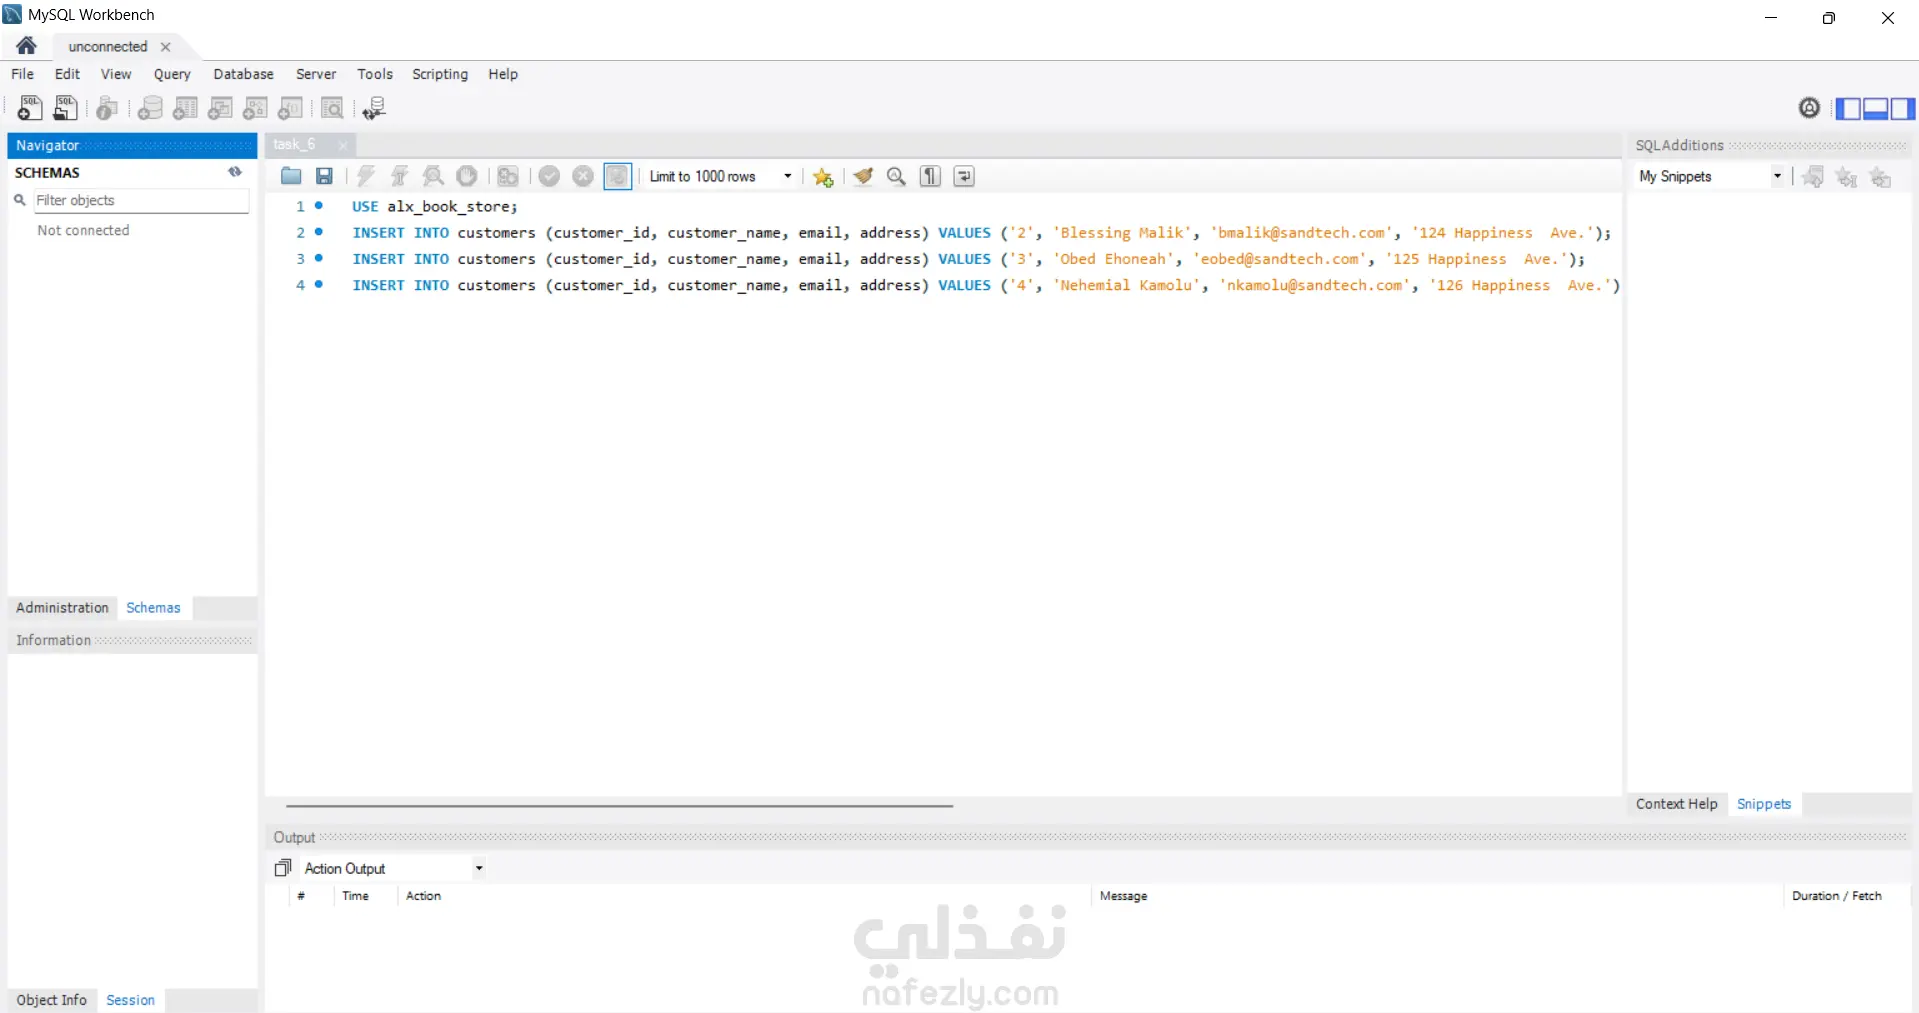Open the Help menu
This screenshot has height=1013, width=1919.
503,74
